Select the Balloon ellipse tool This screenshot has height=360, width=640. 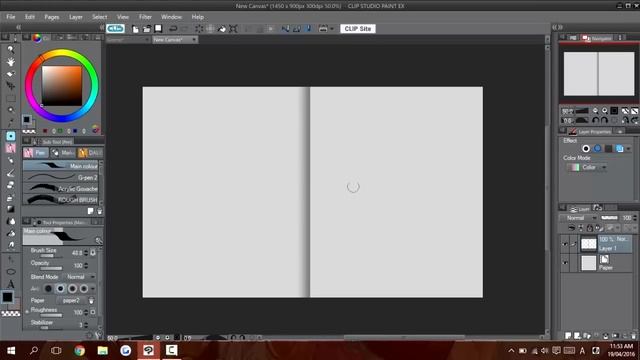(x=11, y=271)
